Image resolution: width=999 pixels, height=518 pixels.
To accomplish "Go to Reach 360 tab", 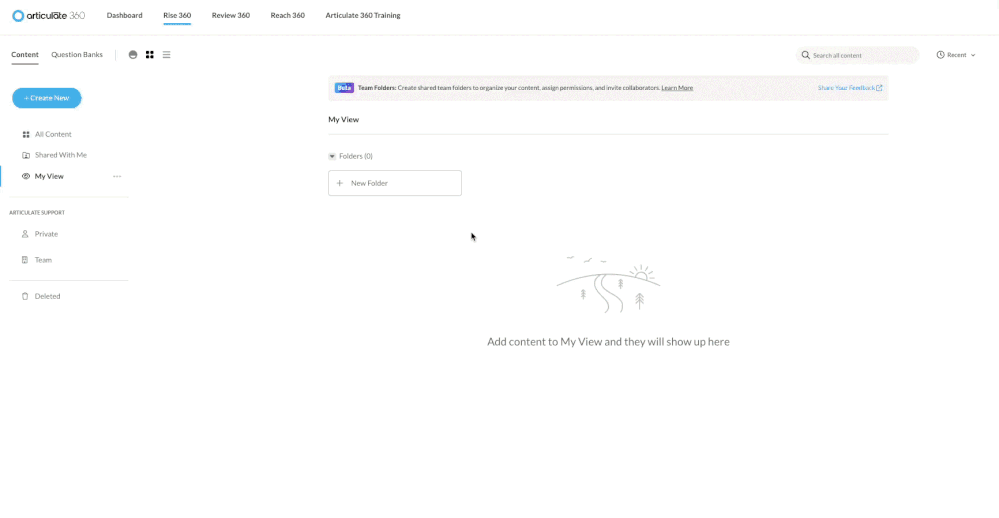I will tap(287, 15).
